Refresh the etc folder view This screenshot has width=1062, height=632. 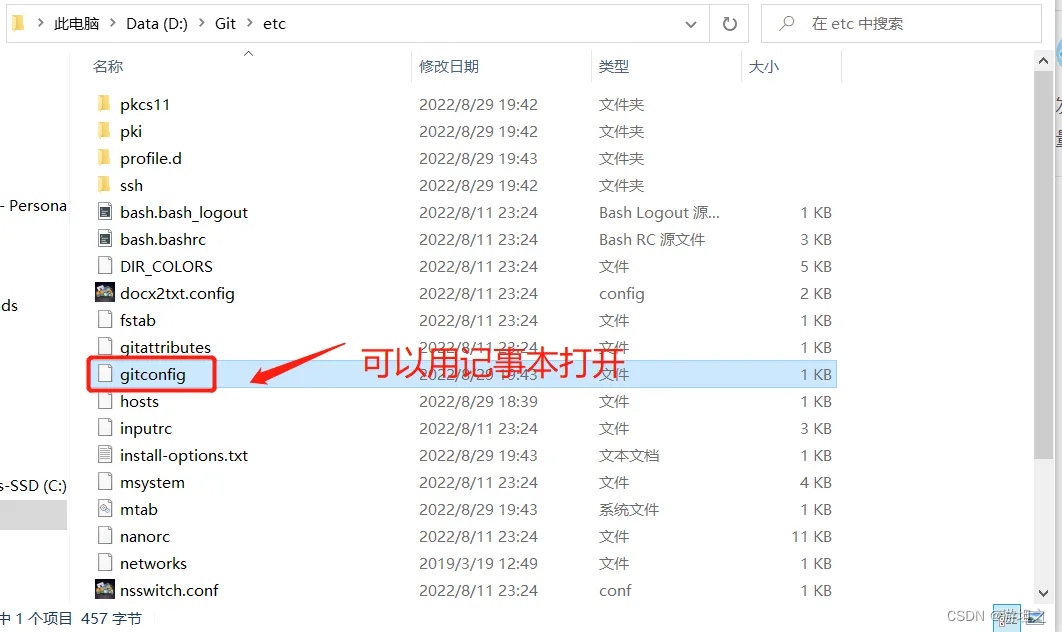[729, 24]
